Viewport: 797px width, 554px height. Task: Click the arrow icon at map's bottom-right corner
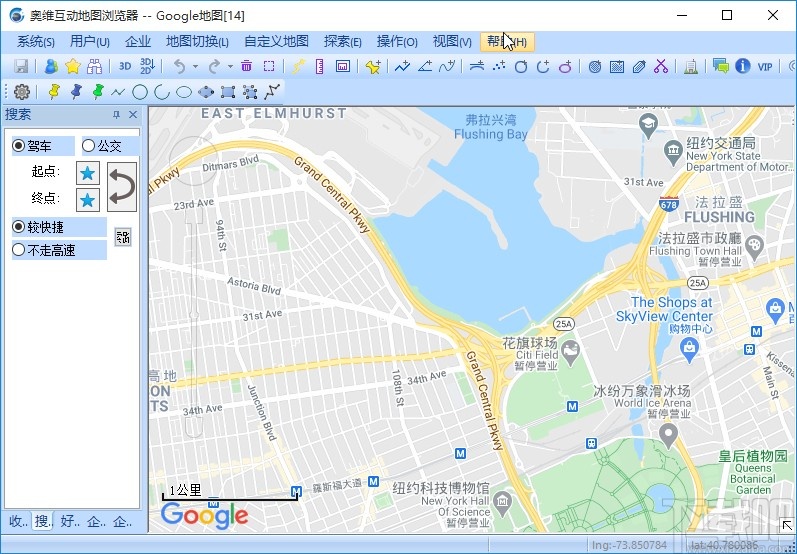click(x=786, y=526)
